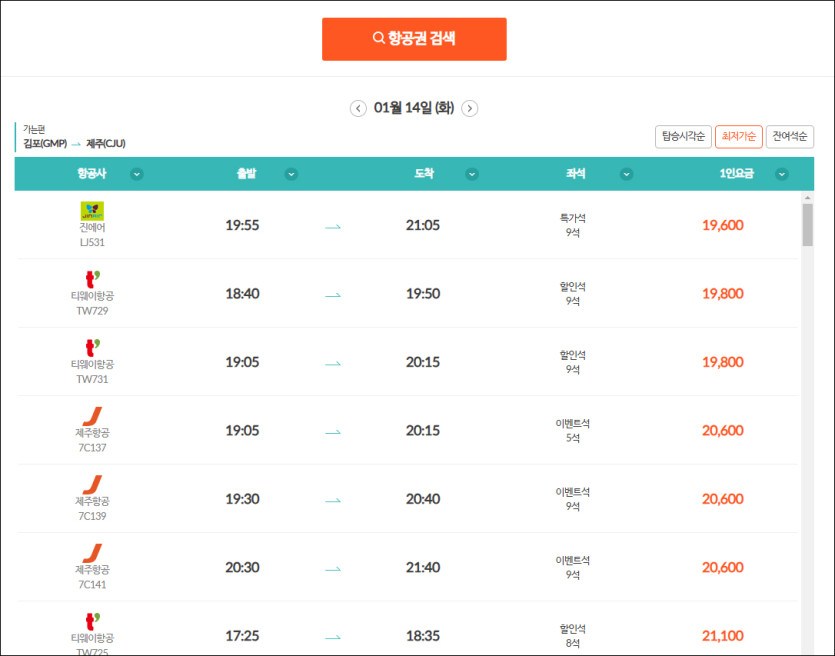Open the 출발 column dropdown arrow
The width and height of the screenshot is (835, 656).
coord(291,174)
